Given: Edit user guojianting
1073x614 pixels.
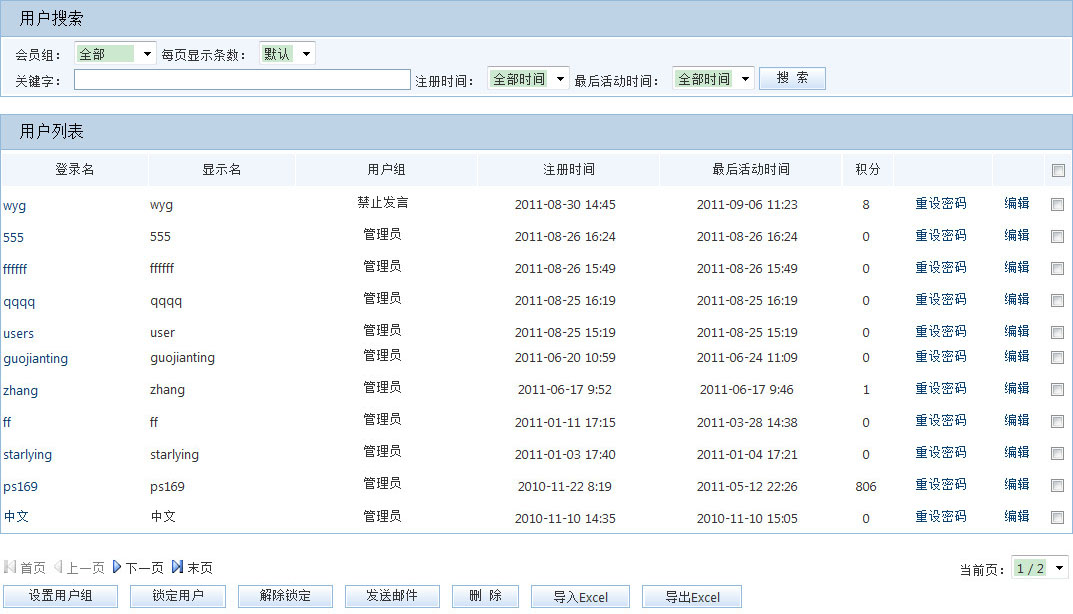Looking at the screenshot, I should pyautogui.click(x=1017, y=356).
